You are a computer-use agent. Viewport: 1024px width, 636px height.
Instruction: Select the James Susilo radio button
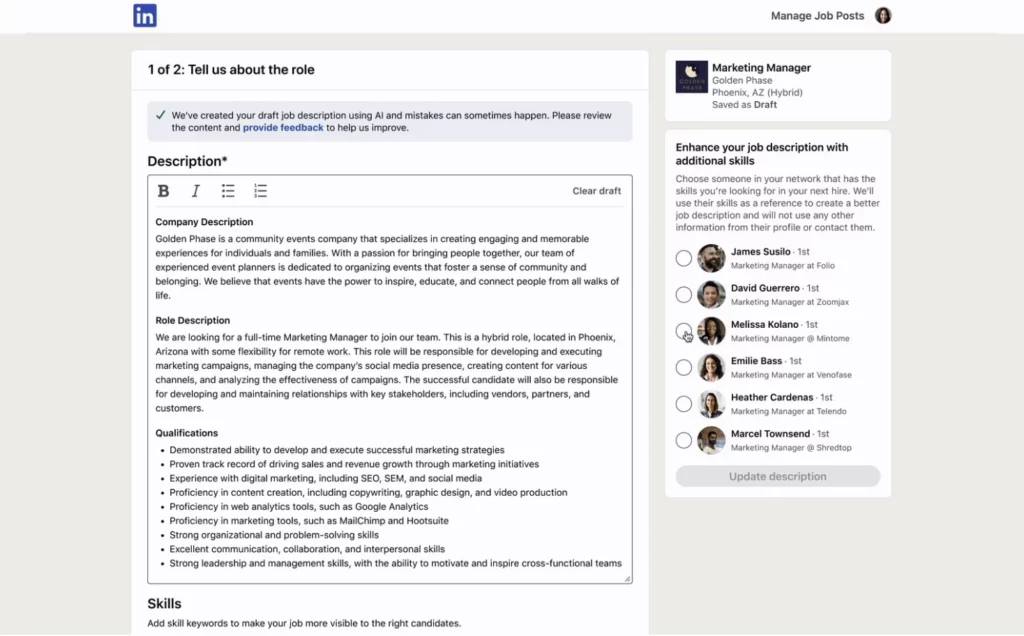(684, 258)
